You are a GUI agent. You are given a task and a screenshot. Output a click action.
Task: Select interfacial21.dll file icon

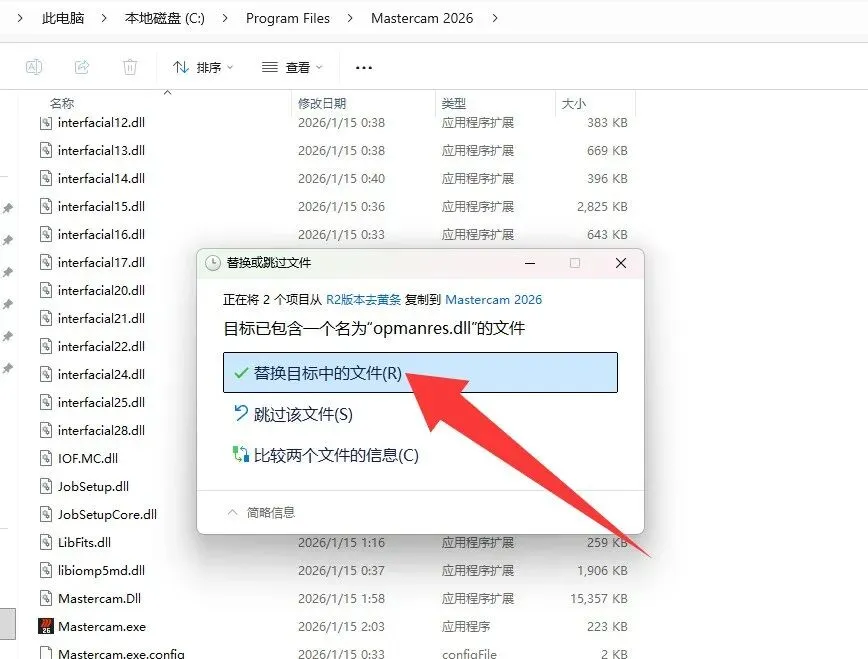(x=46, y=318)
